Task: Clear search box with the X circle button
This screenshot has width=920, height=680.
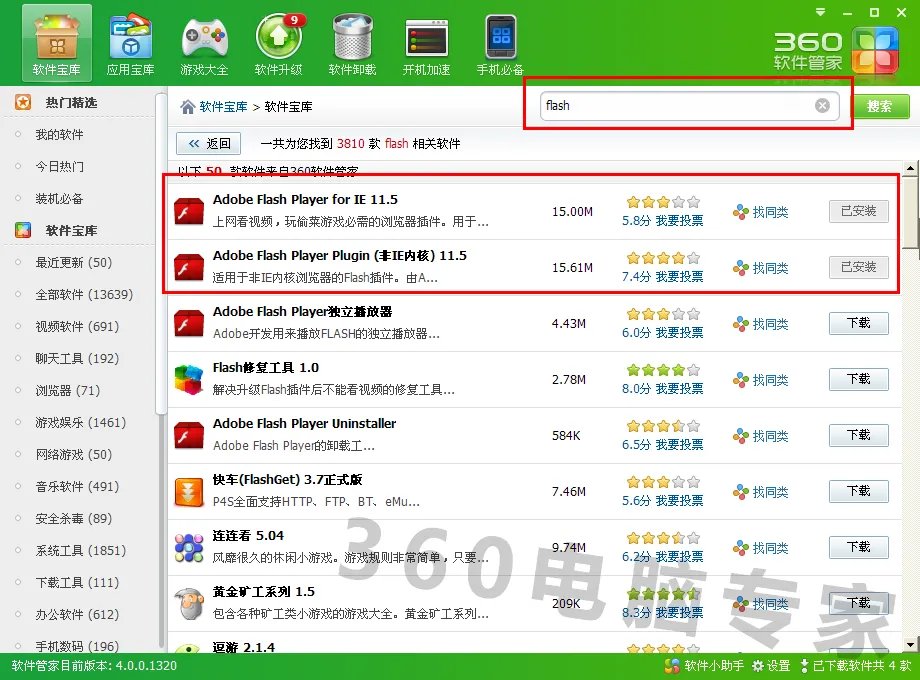Action: point(822,105)
